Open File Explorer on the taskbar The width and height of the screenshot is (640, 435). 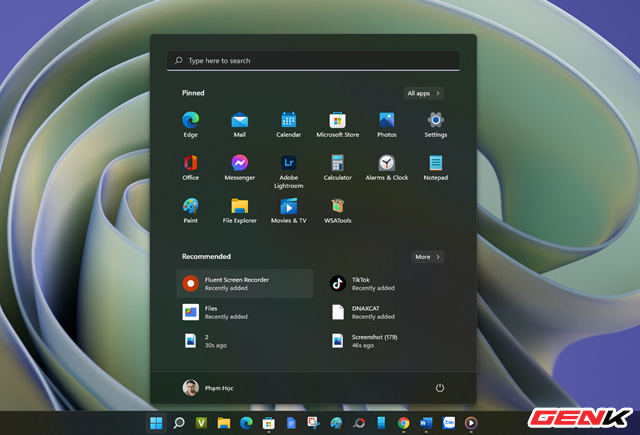point(224,423)
